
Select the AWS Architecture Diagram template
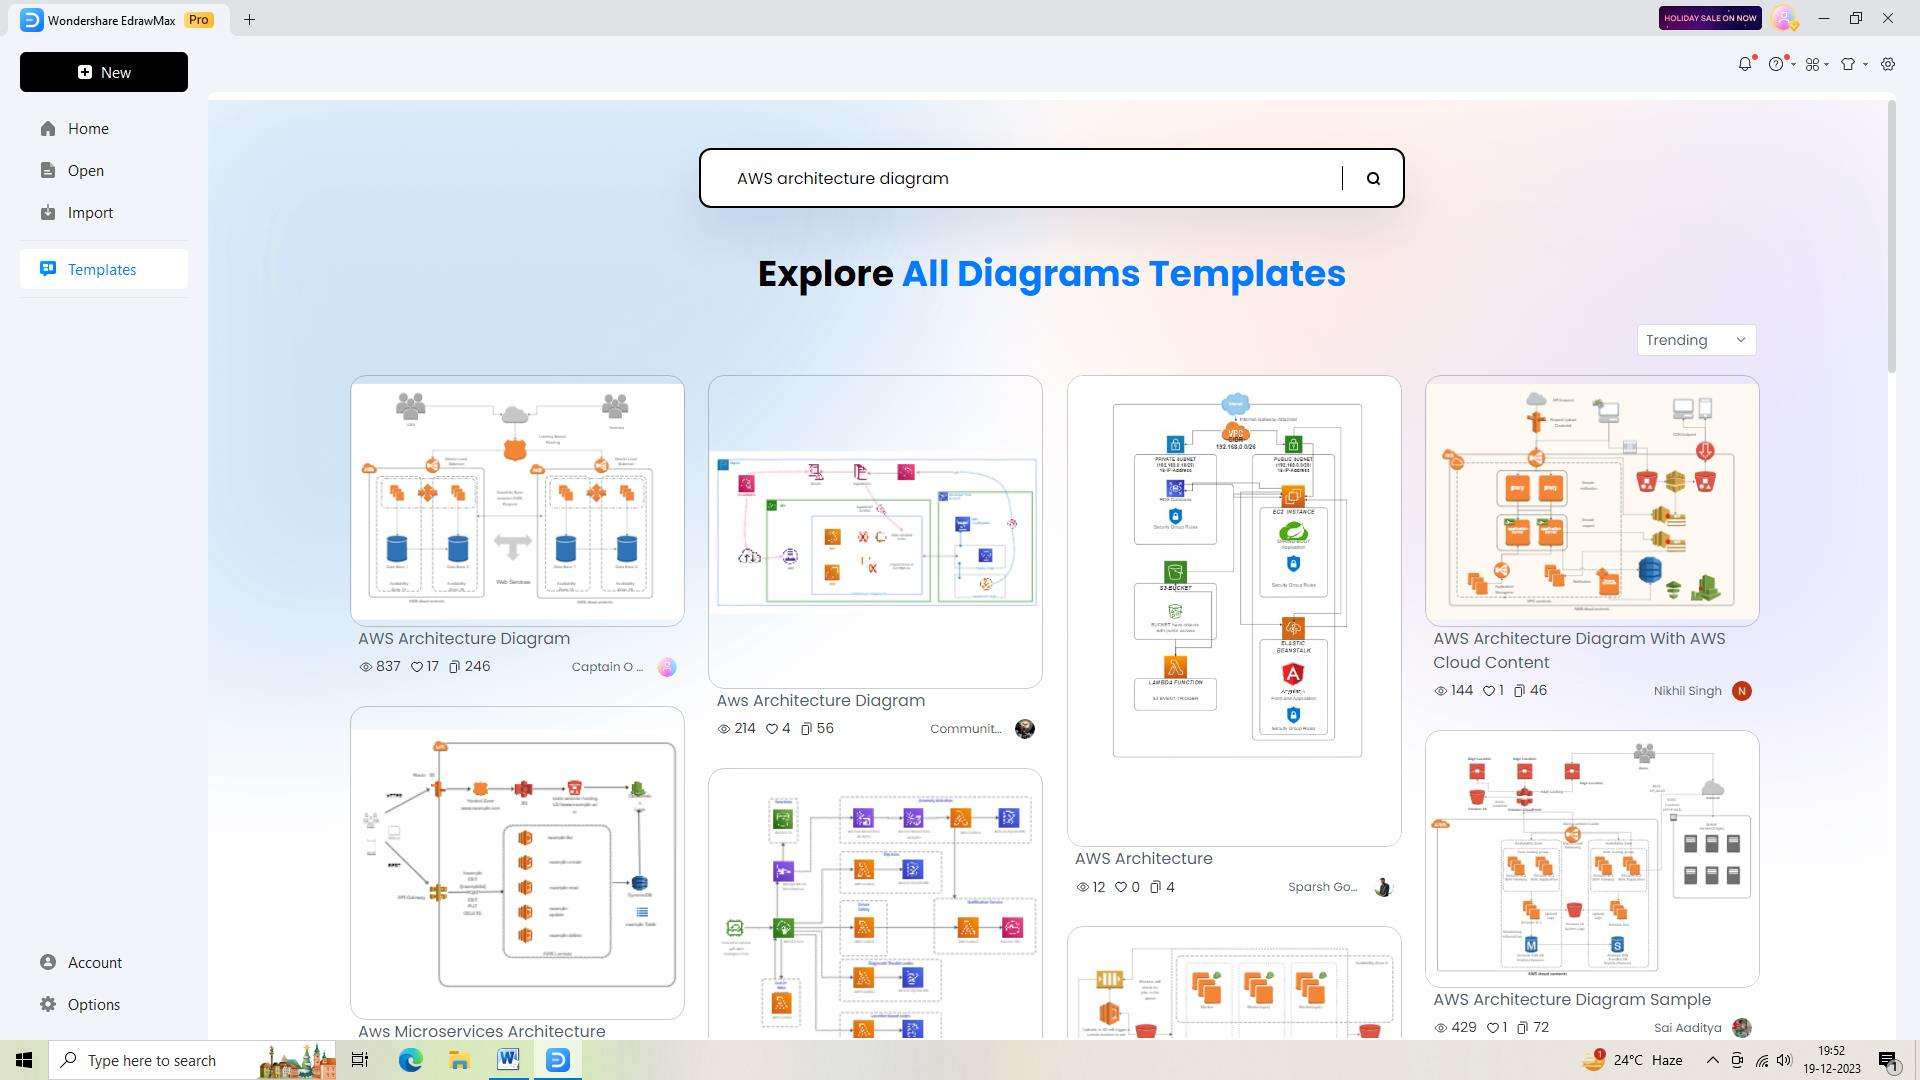pos(516,500)
